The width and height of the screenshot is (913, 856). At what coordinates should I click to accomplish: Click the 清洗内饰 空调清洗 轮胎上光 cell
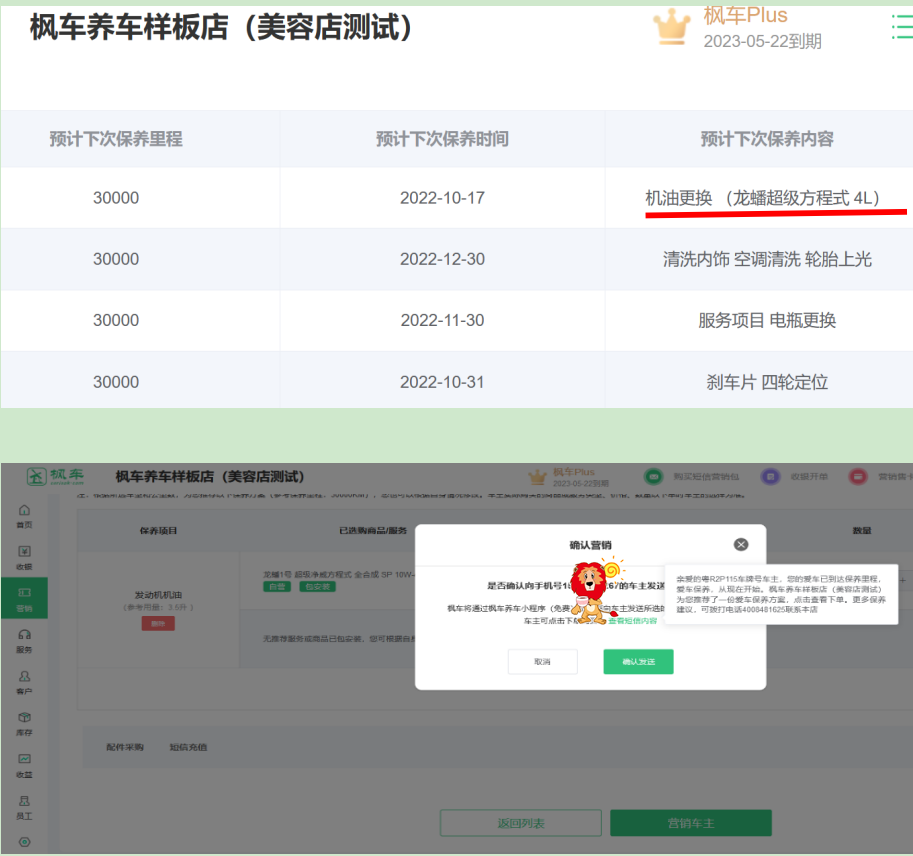point(767,259)
